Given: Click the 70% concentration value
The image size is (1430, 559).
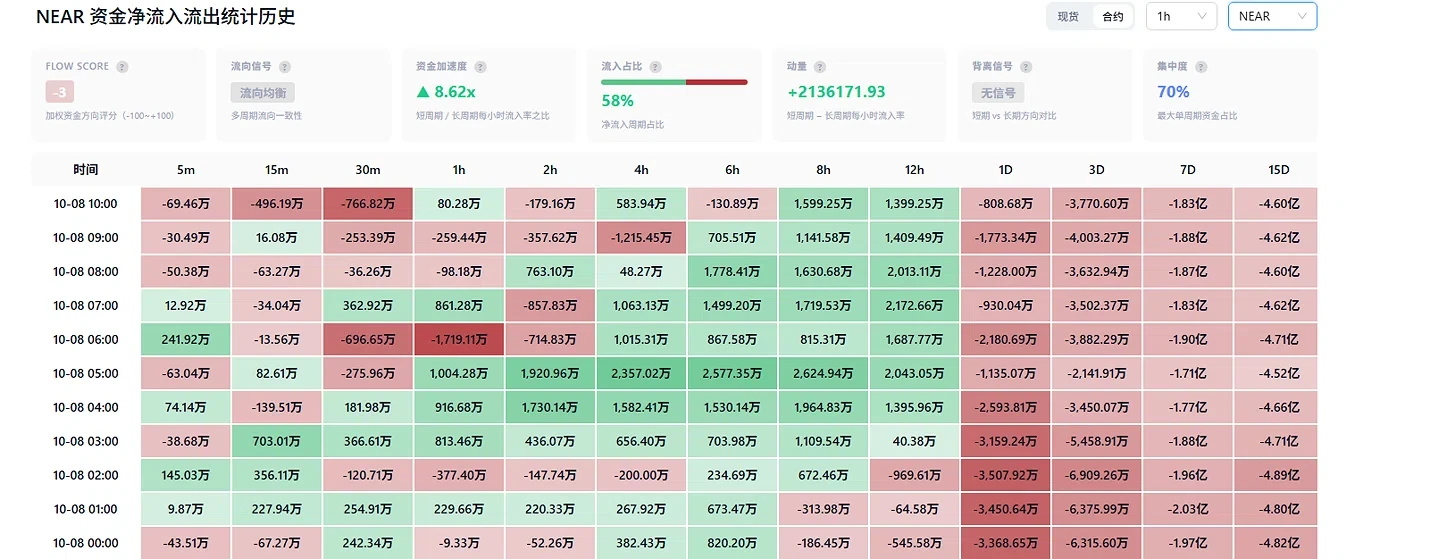Looking at the screenshot, I should pos(1173,92).
